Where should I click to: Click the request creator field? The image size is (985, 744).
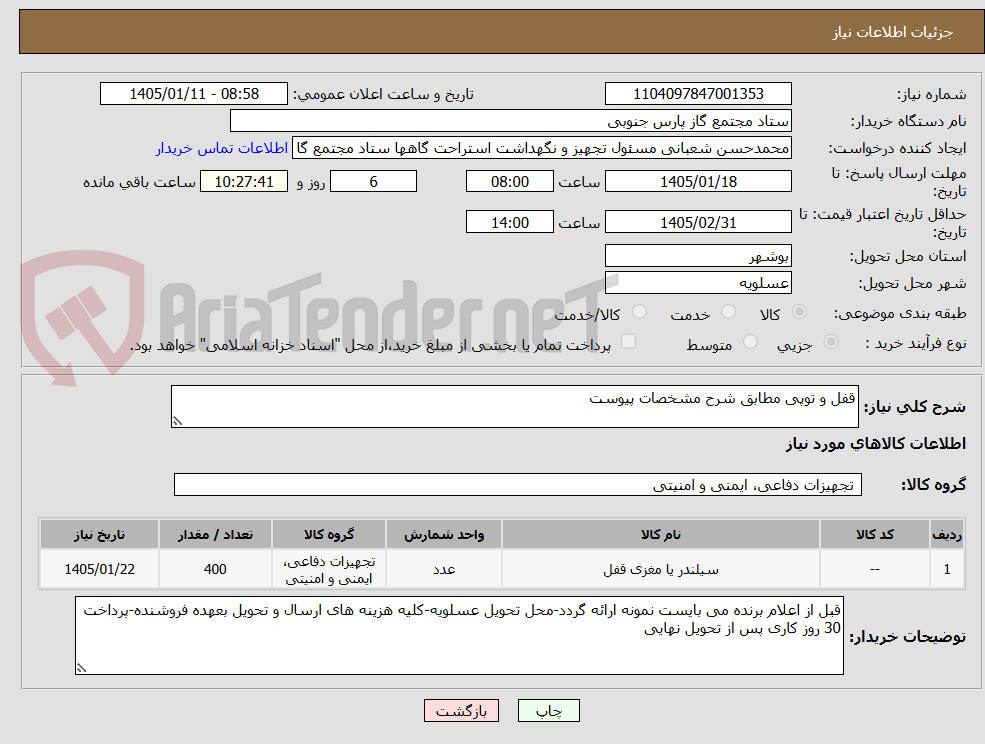[x=541, y=148]
